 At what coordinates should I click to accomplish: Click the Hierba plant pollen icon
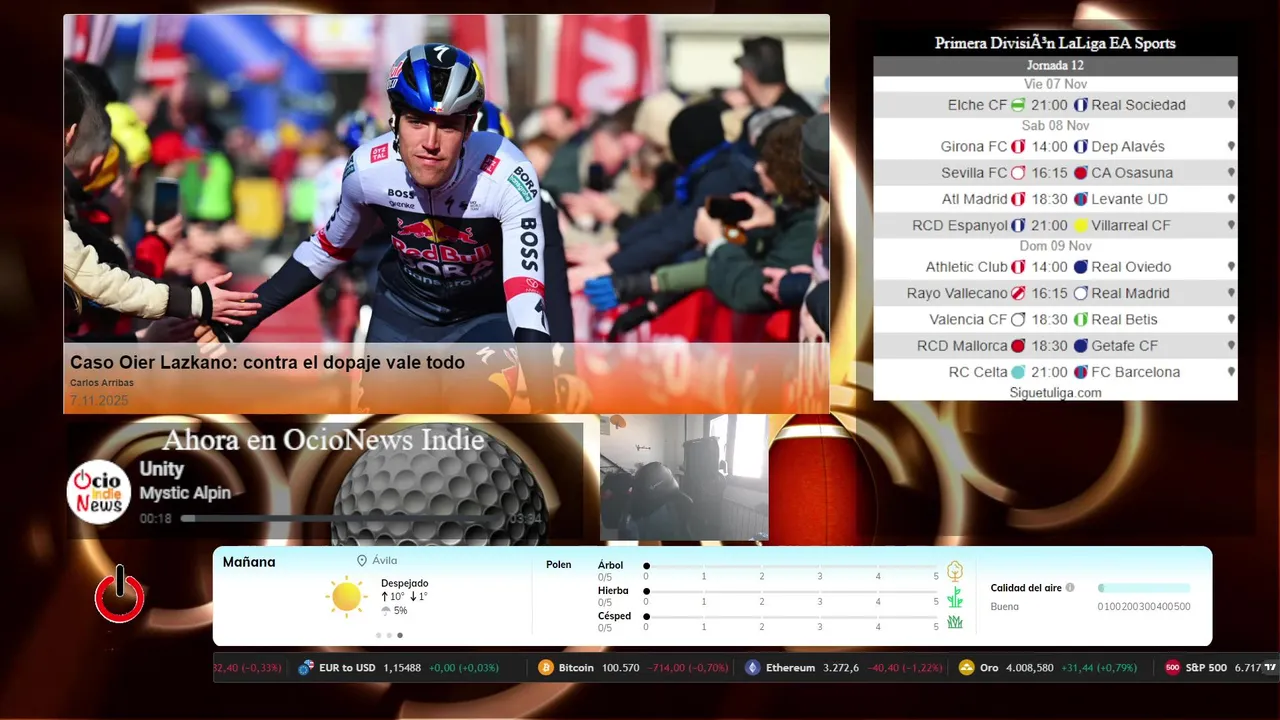coord(955,597)
